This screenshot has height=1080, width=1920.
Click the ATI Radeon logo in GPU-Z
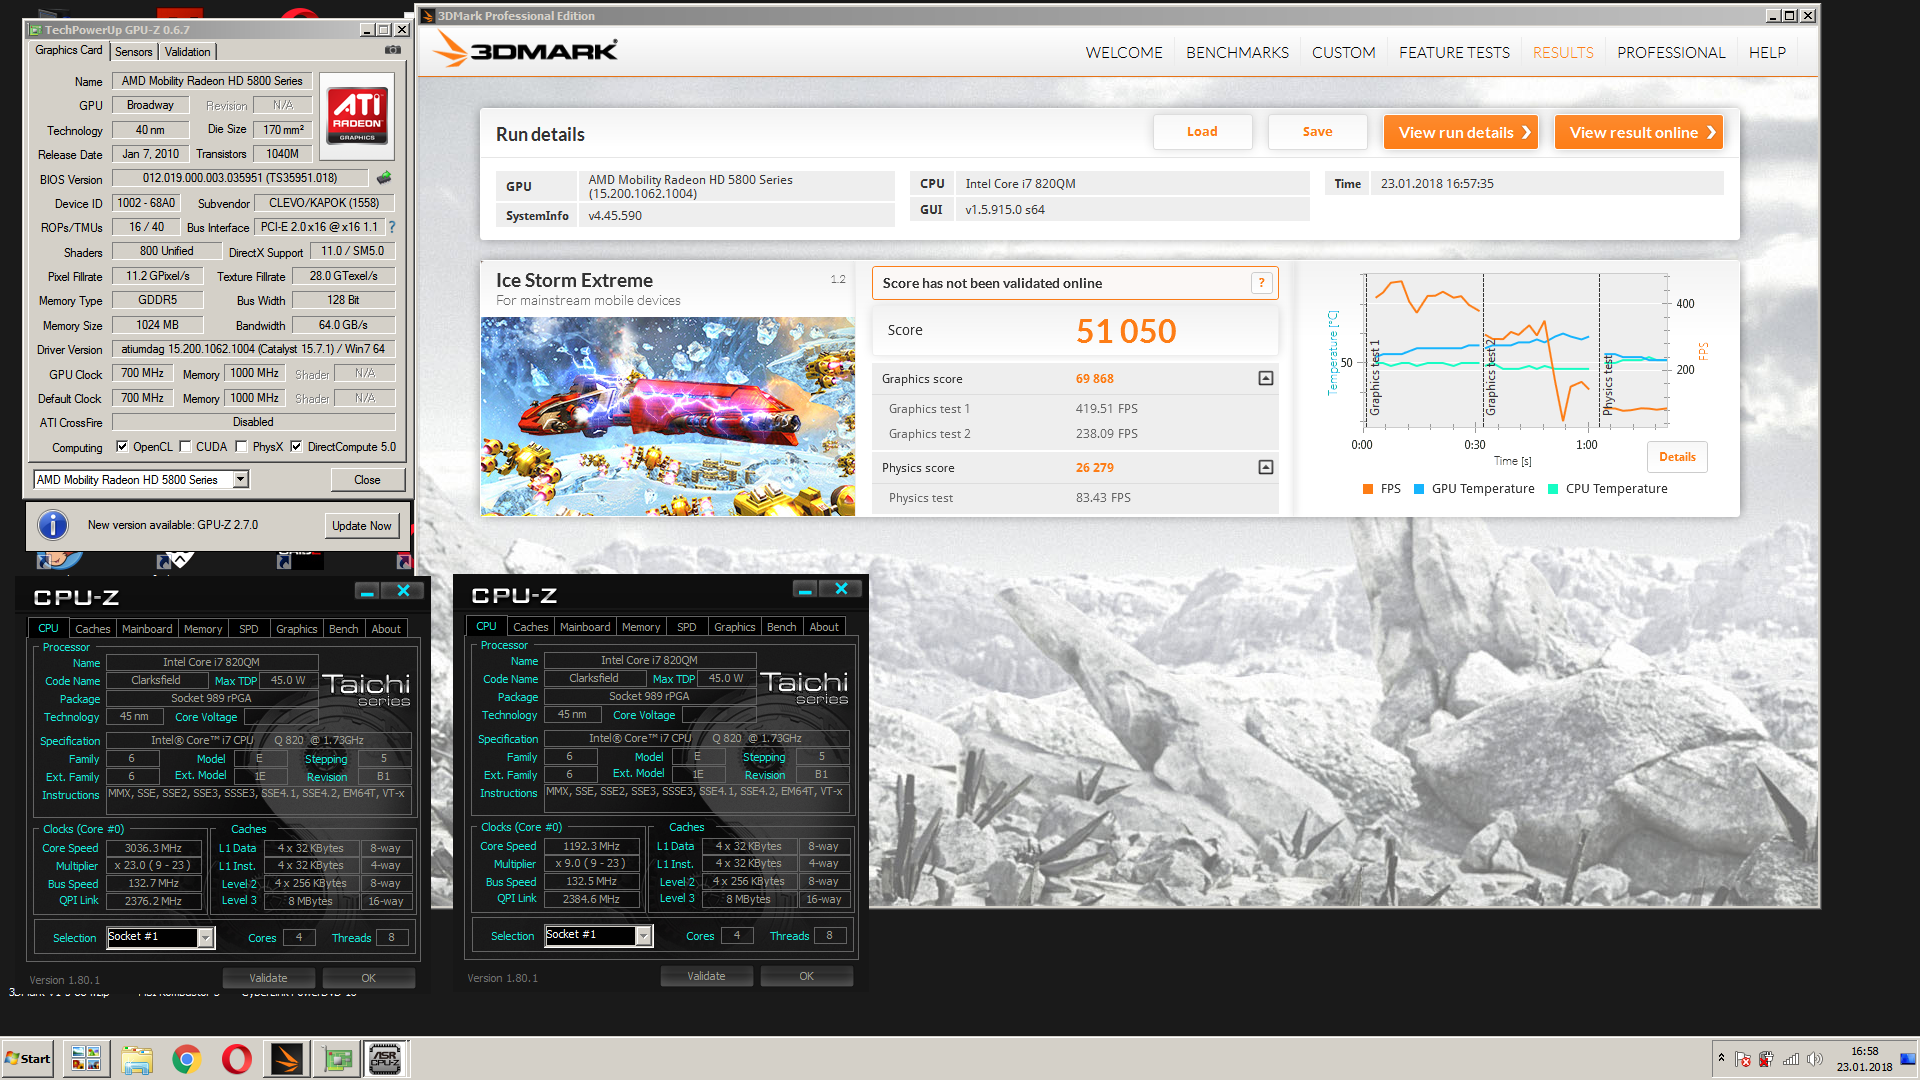tap(357, 116)
